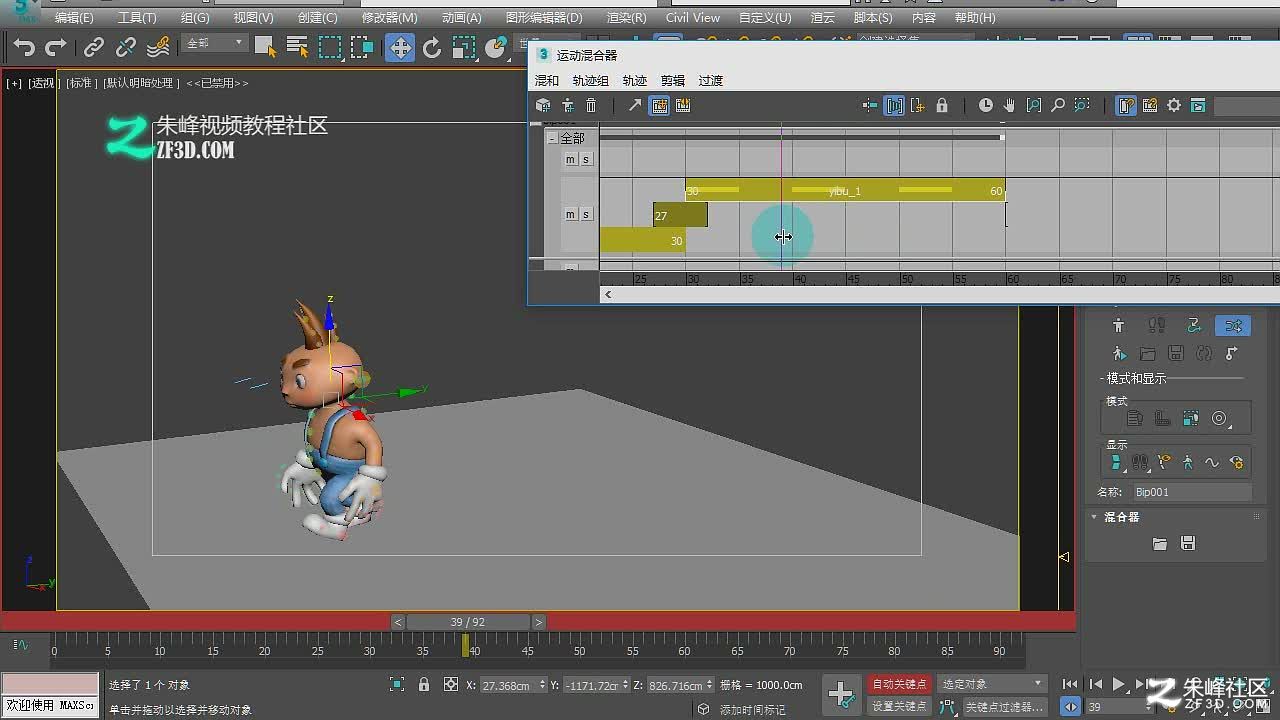Activate the Select Object arrow tool
1280x720 pixels.
[x=265, y=47]
